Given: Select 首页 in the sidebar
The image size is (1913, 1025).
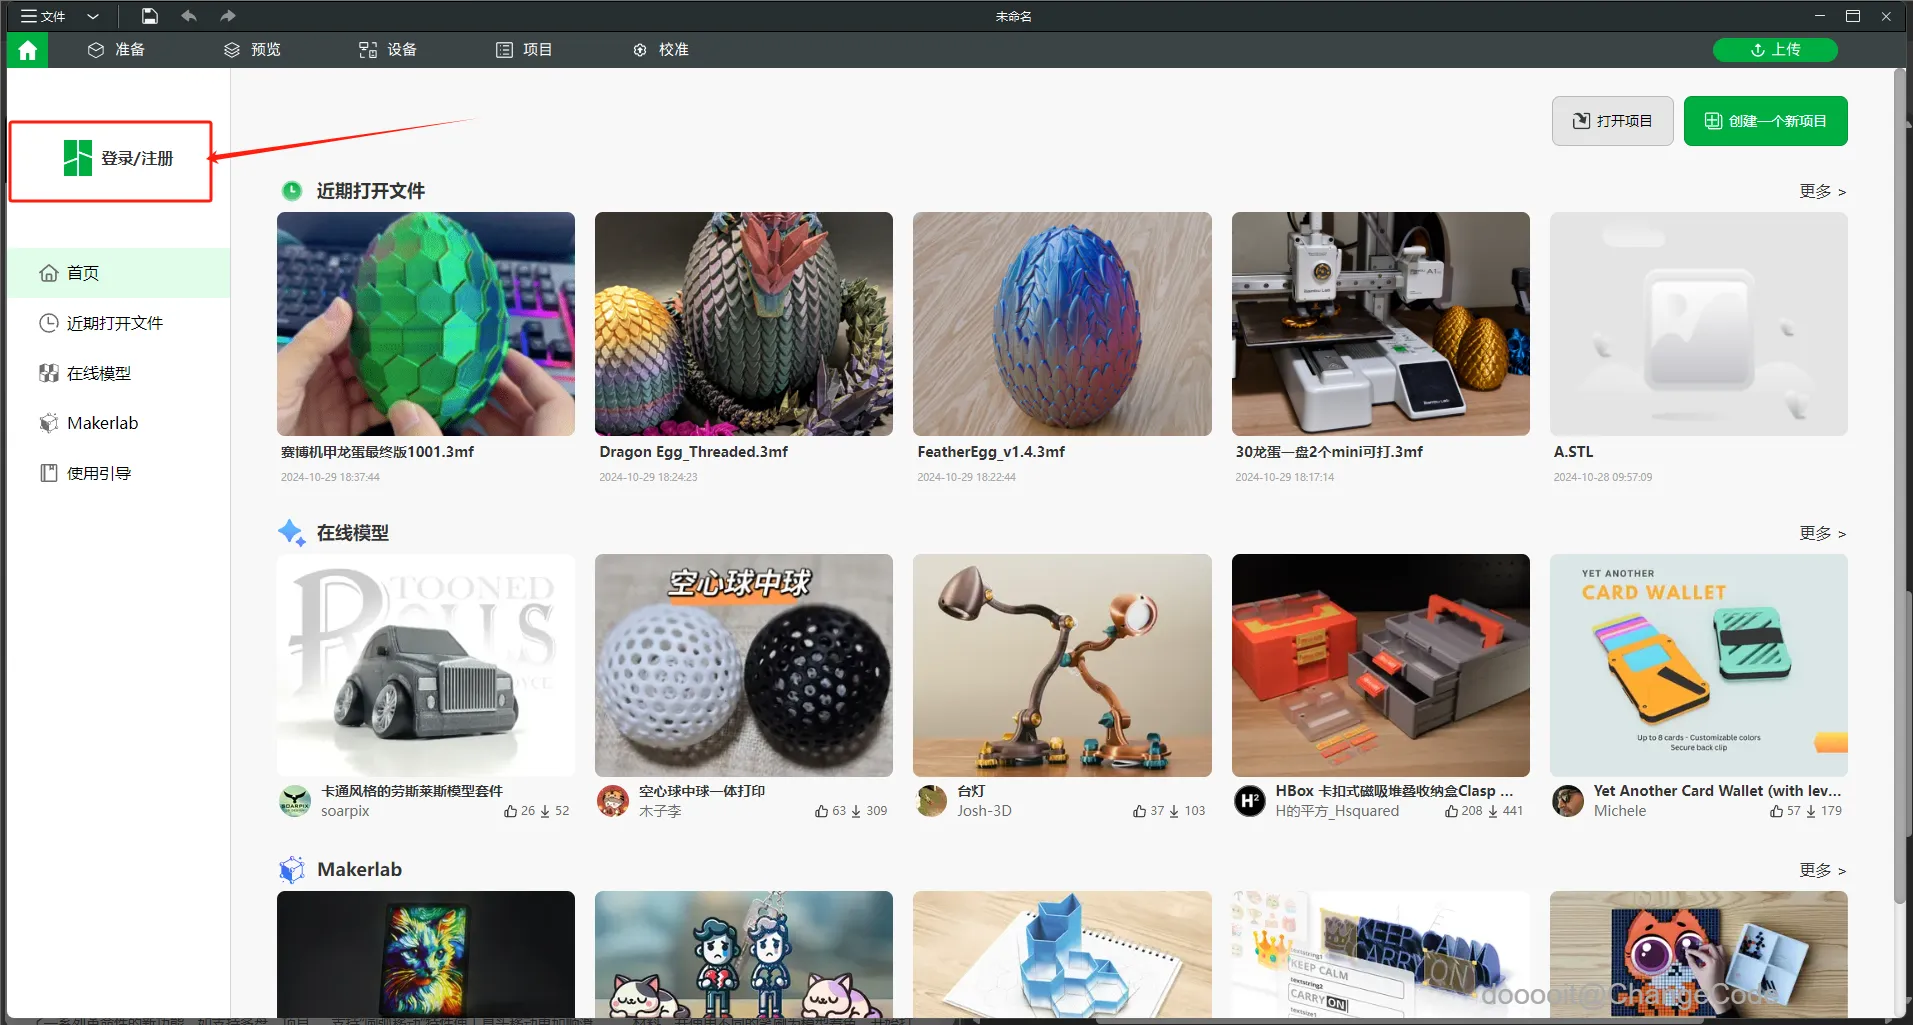Looking at the screenshot, I should click(119, 273).
